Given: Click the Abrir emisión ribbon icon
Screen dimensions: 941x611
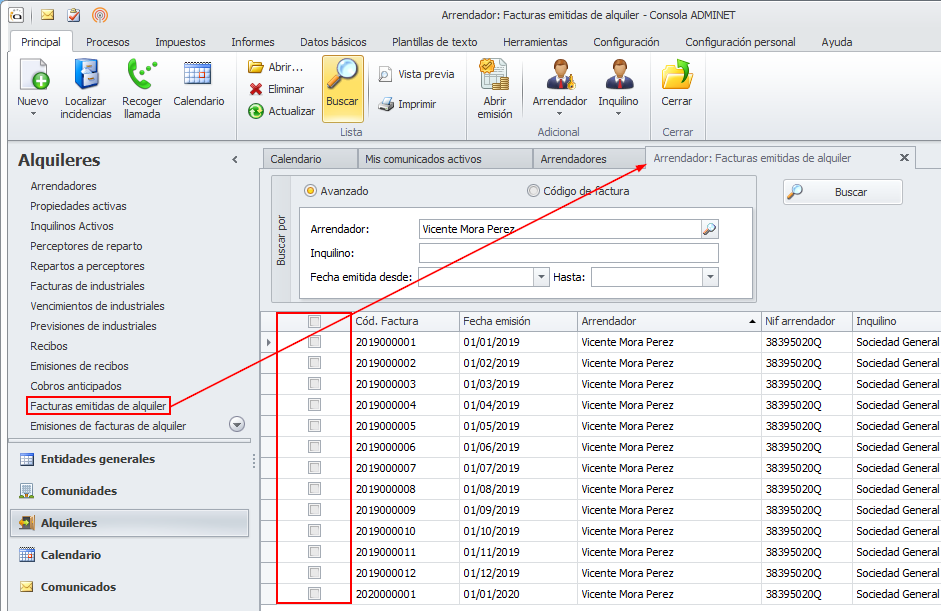Looking at the screenshot, I should coord(494,75).
